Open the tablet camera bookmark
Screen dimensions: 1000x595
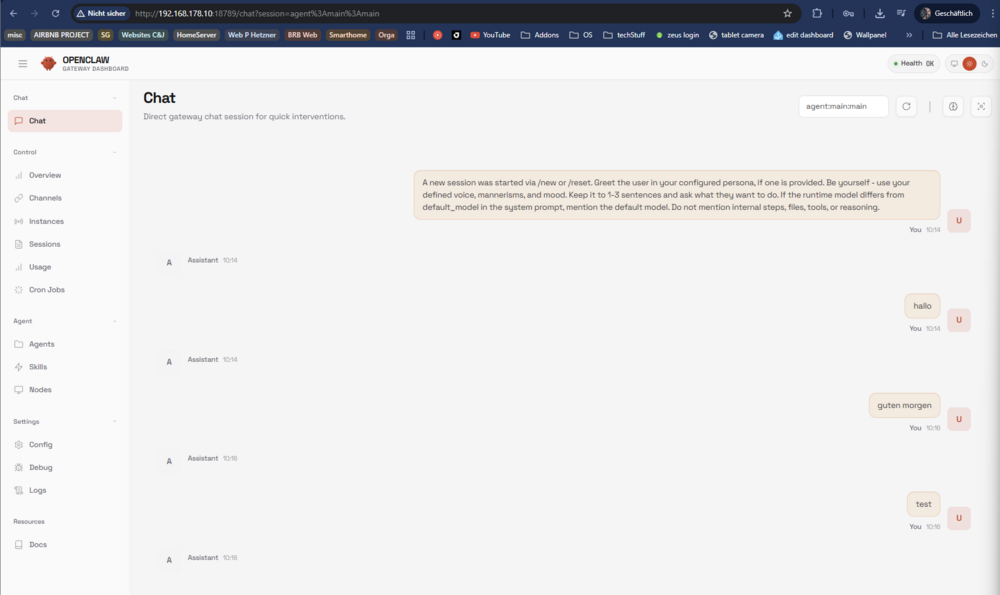736,35
